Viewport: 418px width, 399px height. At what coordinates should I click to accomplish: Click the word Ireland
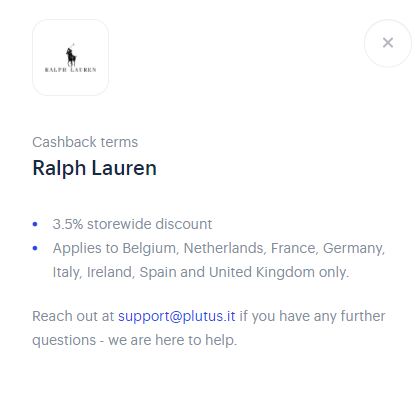coord(110,272)
